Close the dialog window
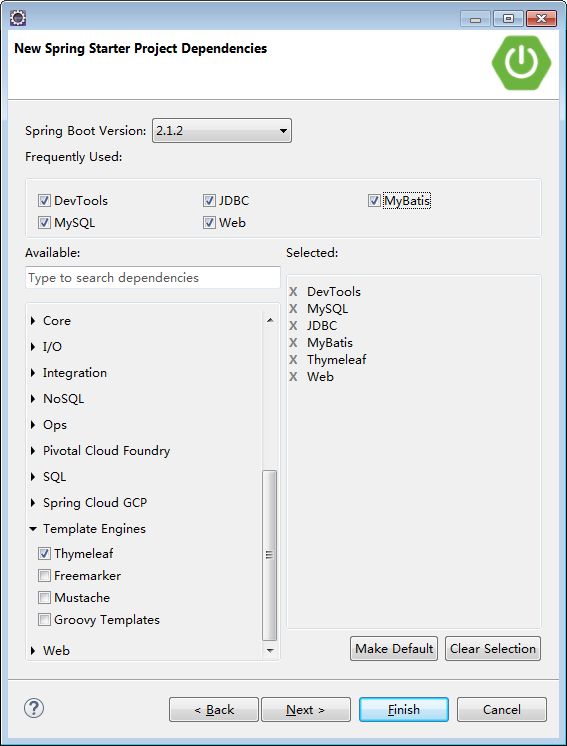This screenshot has height=746, width=567. click(541, 19)
